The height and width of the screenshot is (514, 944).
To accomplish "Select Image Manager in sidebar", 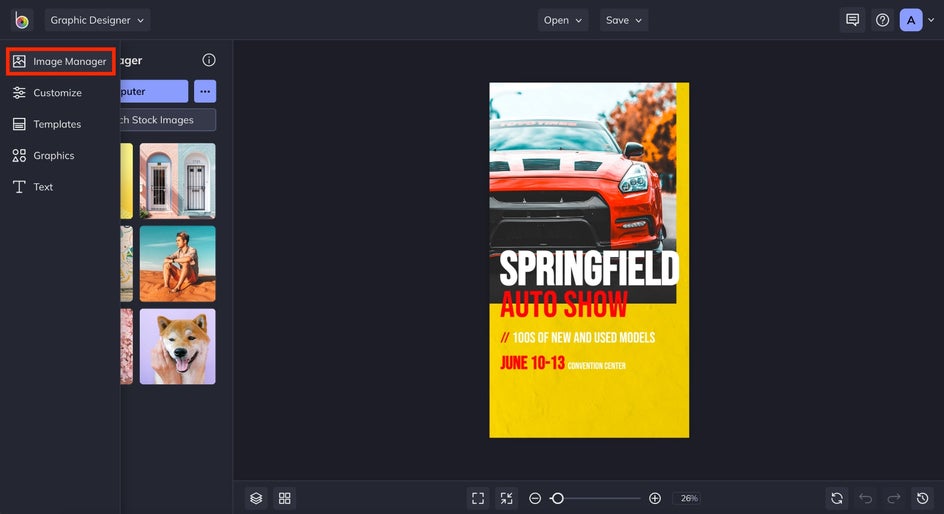I will tap(60, 61).
